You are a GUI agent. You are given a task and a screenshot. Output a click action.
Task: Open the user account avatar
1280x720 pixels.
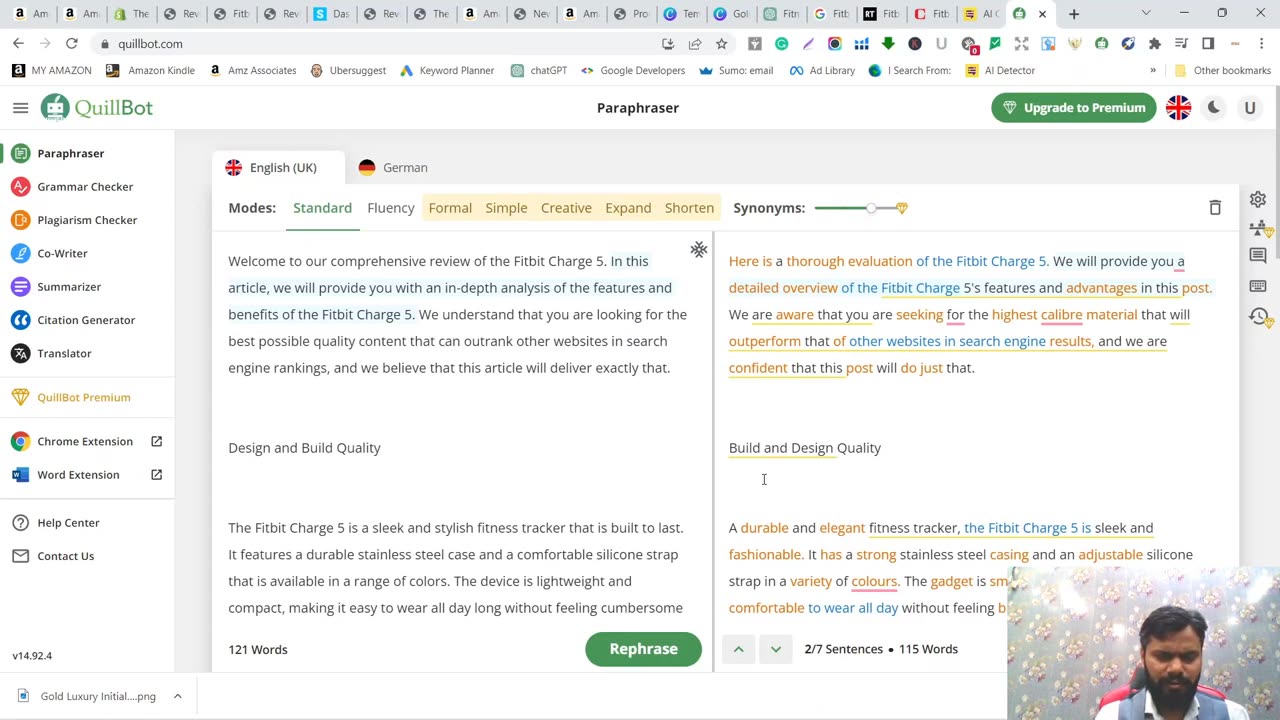point(1250,108)
